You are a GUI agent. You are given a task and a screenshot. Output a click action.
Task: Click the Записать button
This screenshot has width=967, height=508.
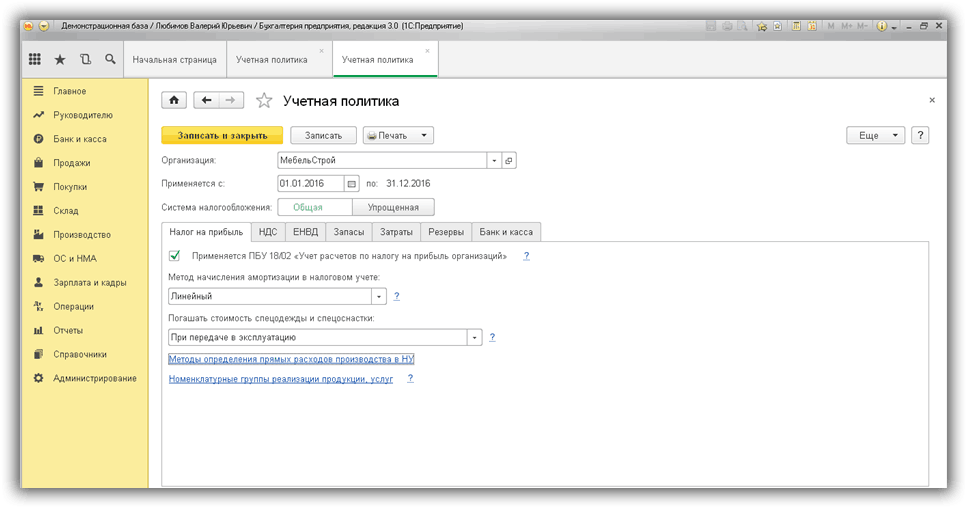click(323, 135)
